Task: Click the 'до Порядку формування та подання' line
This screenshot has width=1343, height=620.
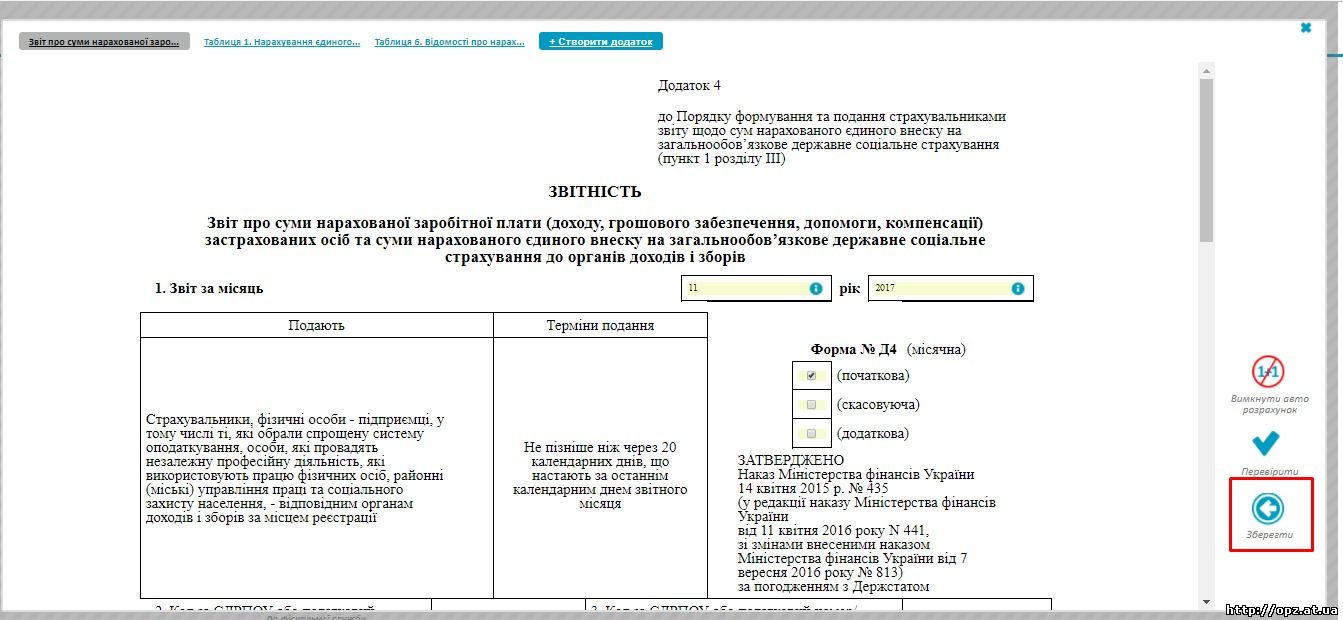Action: 832,117
